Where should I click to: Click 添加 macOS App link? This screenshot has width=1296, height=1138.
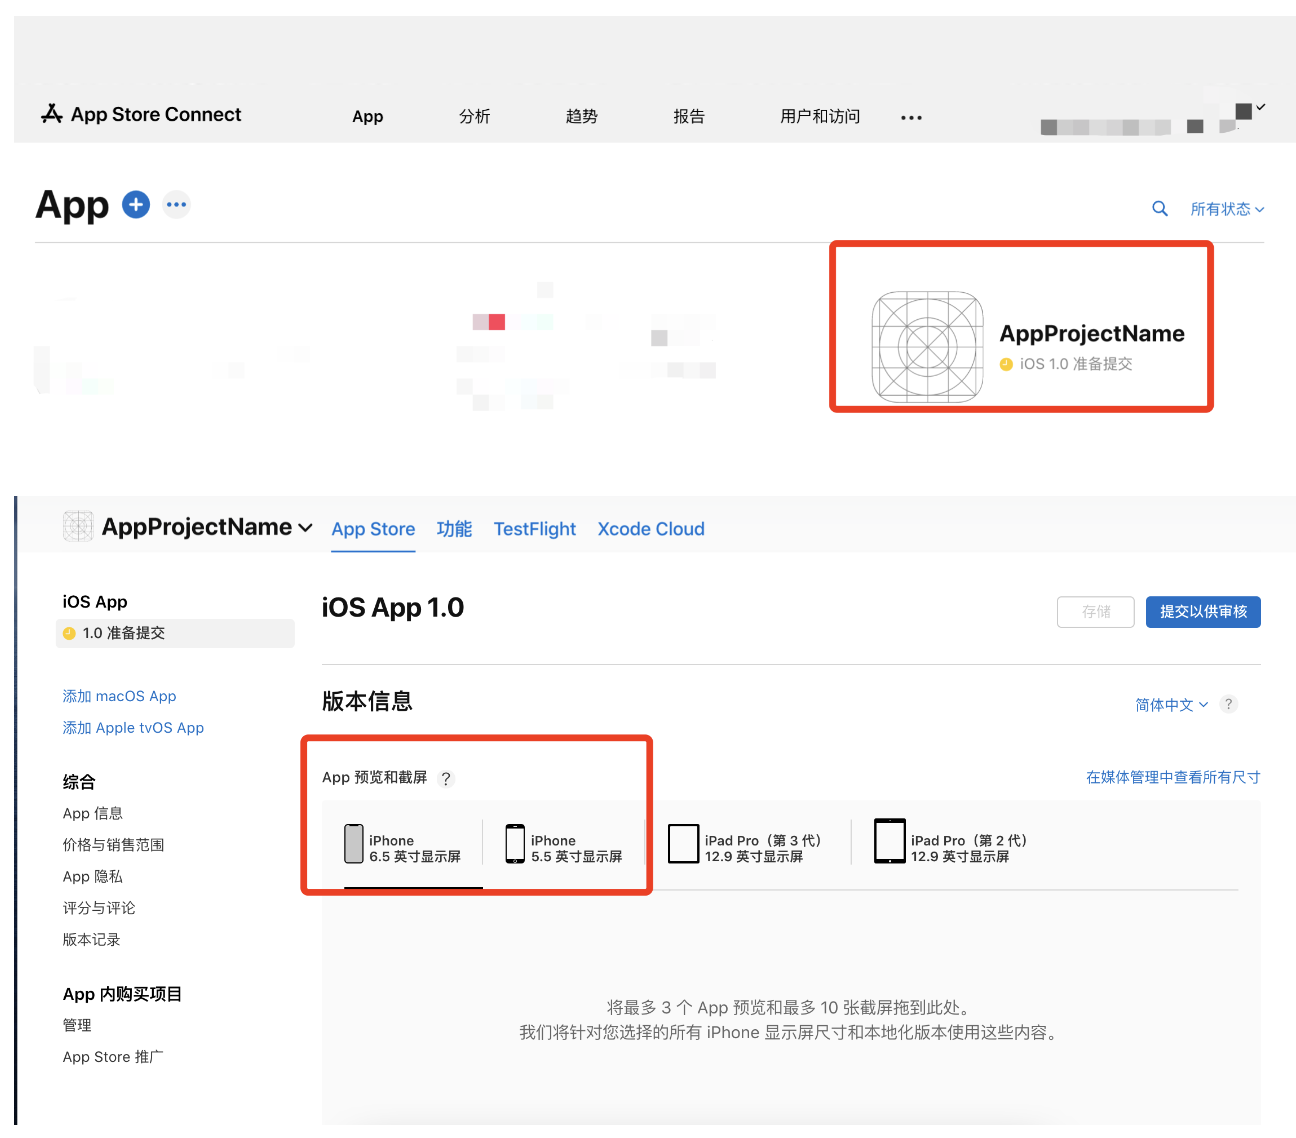[119, 696]
